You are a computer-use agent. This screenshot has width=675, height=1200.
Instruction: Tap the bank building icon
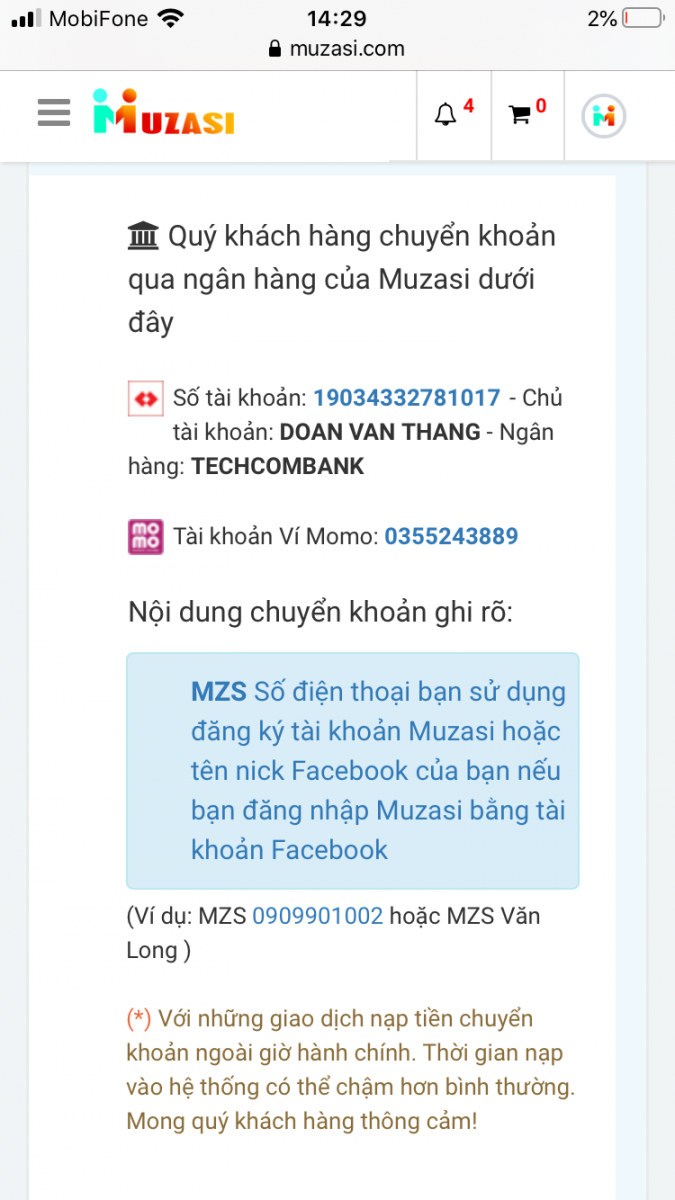tap(144, 237)
